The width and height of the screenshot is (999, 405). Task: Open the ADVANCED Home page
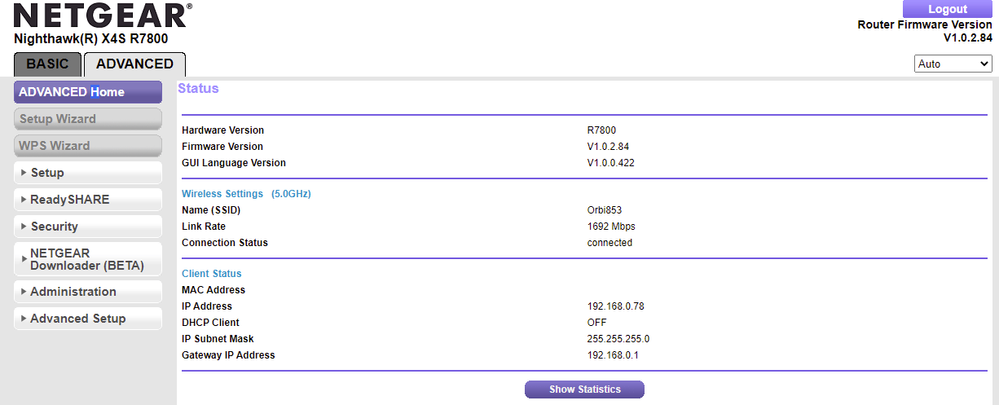coord(88,92)
